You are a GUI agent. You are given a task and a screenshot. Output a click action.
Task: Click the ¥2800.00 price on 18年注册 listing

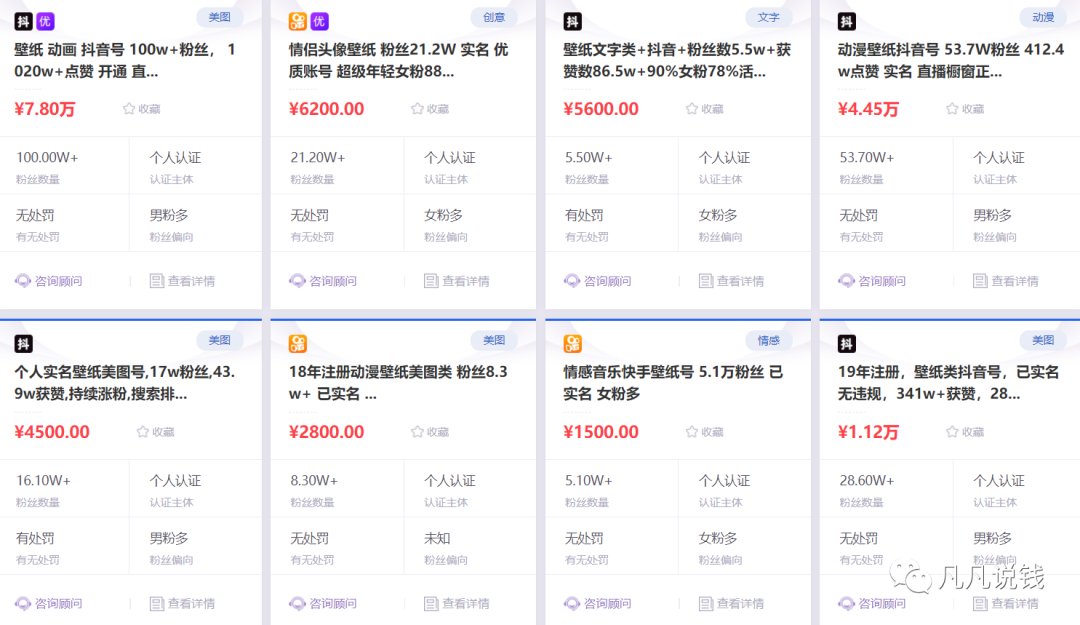[x=326, y=432]
